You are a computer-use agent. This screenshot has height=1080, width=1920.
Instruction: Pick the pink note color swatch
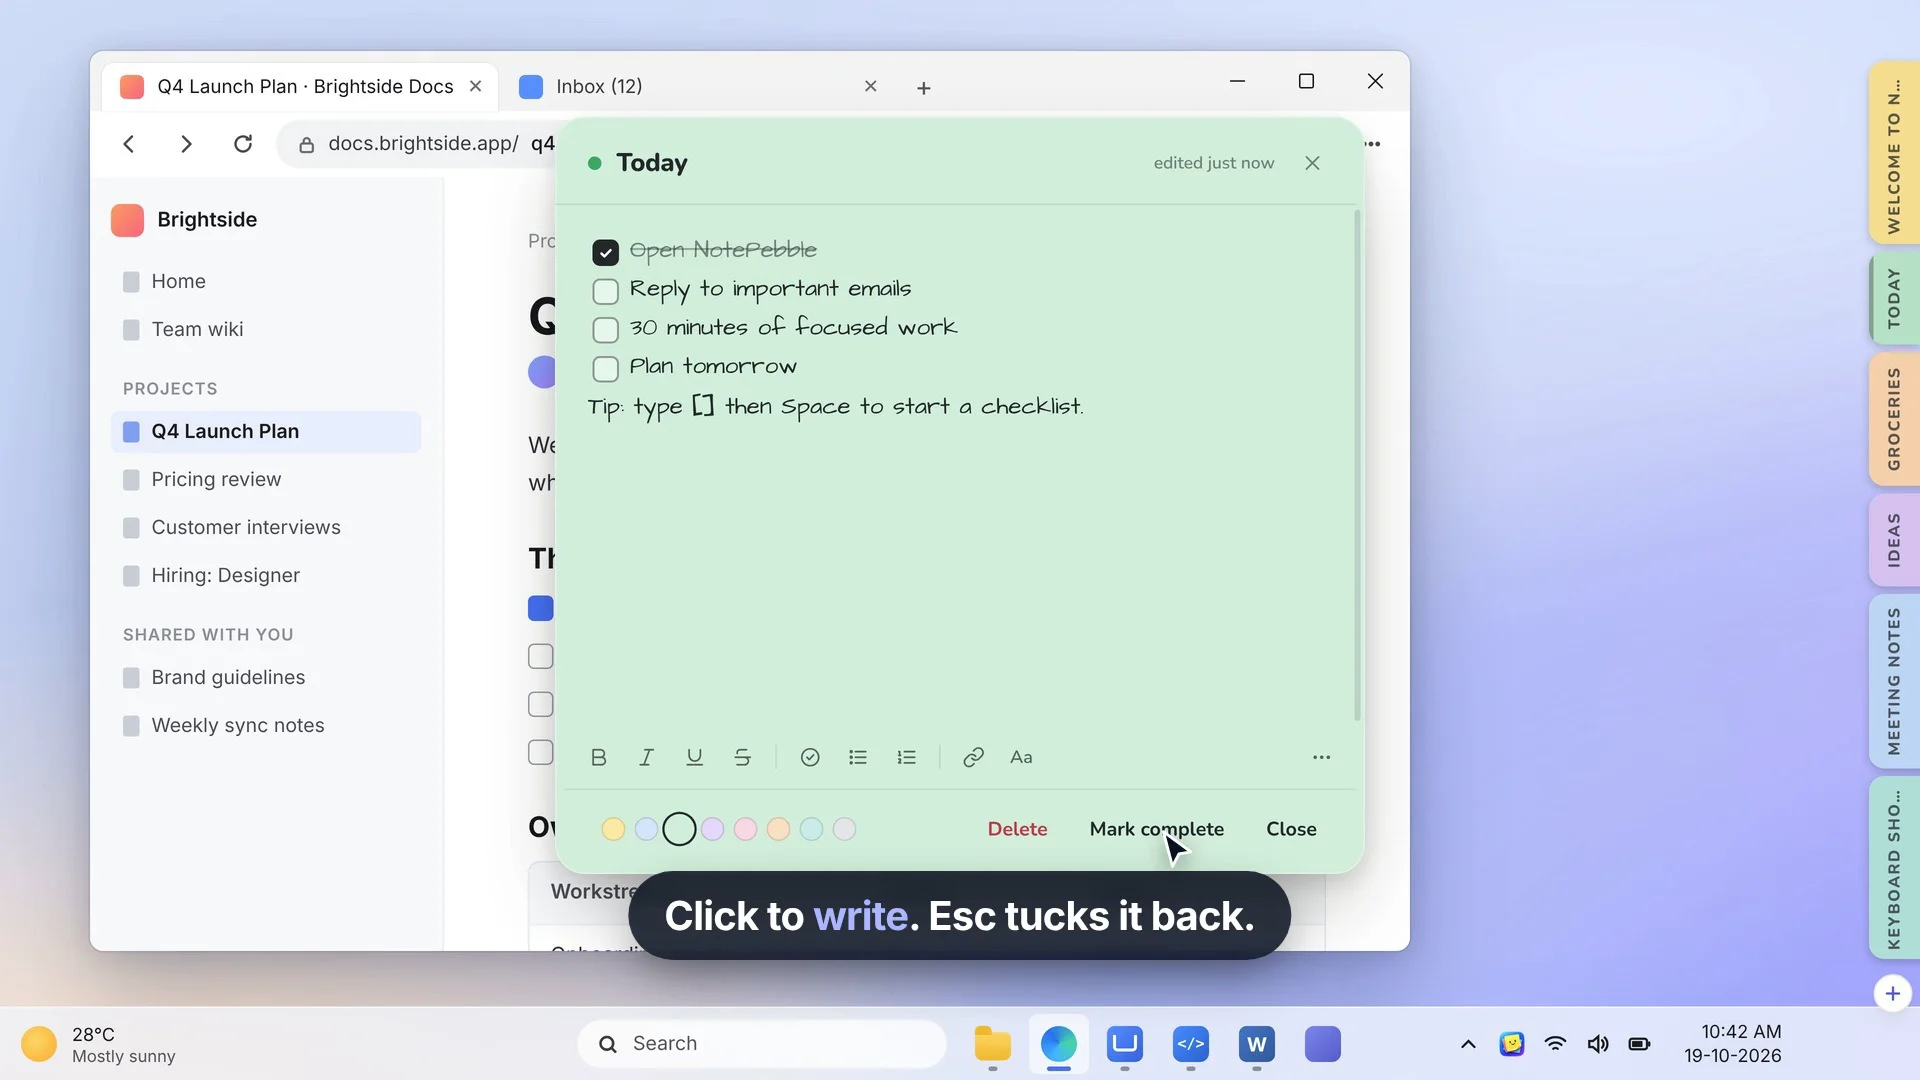tap(745, 829)
